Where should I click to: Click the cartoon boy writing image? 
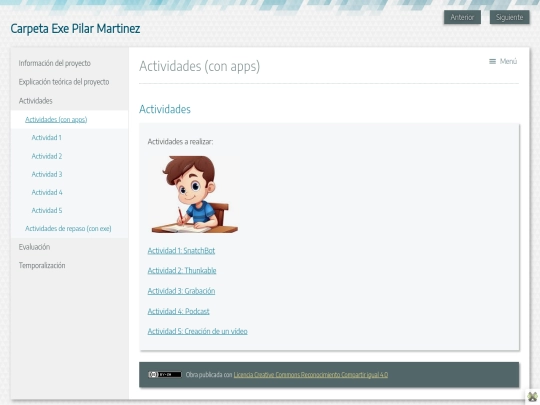(x=195, y=194)
